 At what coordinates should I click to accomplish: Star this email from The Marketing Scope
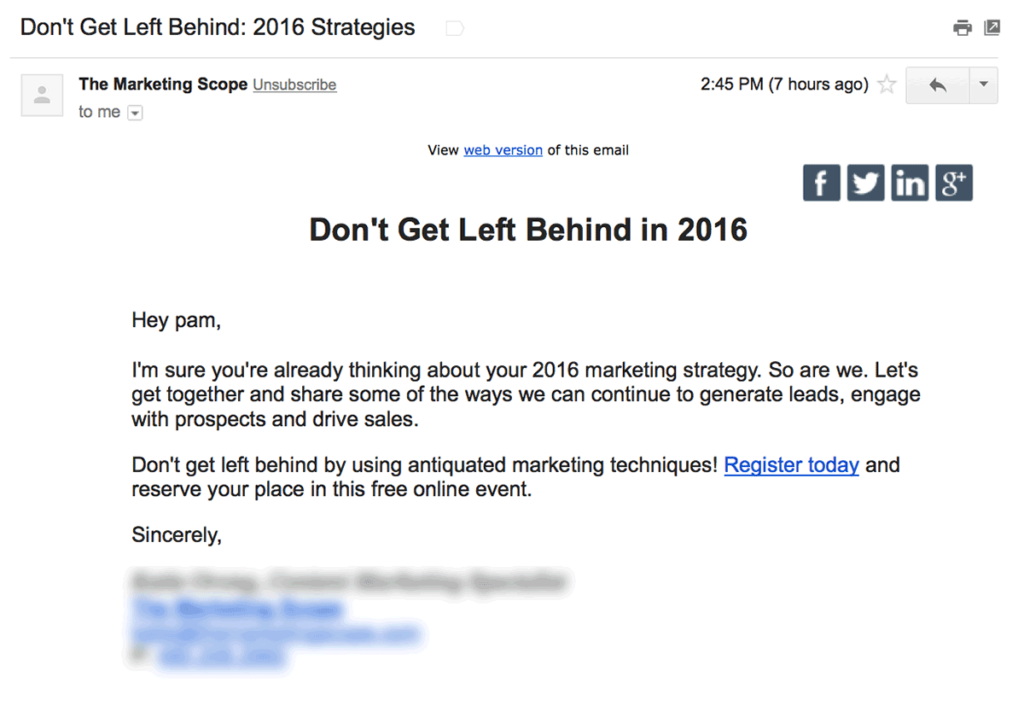[x=886, y=85]
